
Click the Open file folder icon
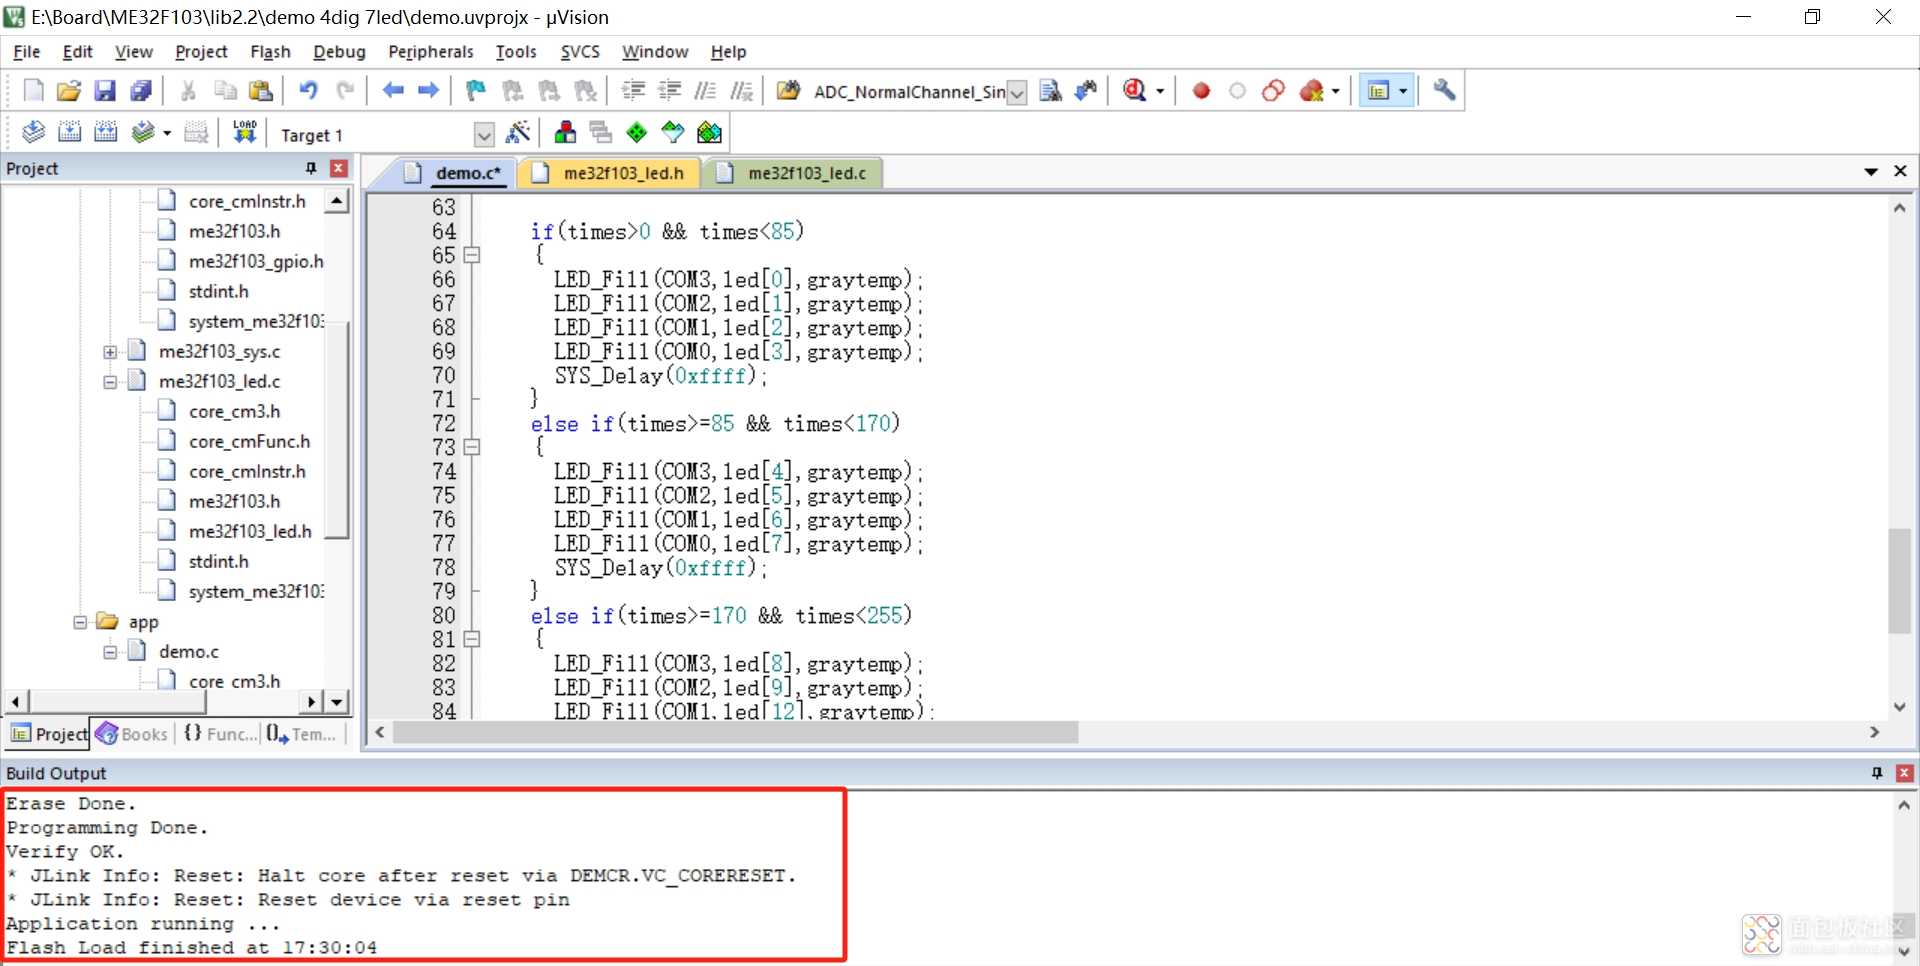pos(68,91)
